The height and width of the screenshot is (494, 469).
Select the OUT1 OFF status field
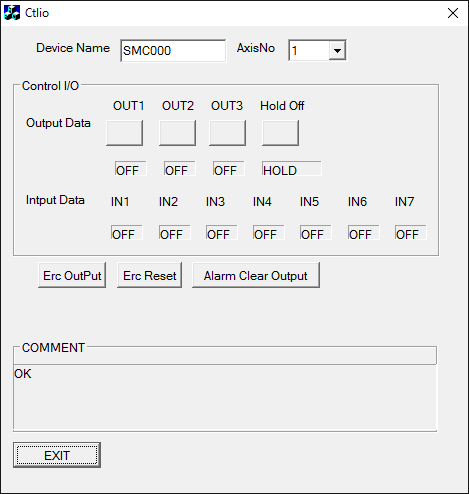(131, 169)
